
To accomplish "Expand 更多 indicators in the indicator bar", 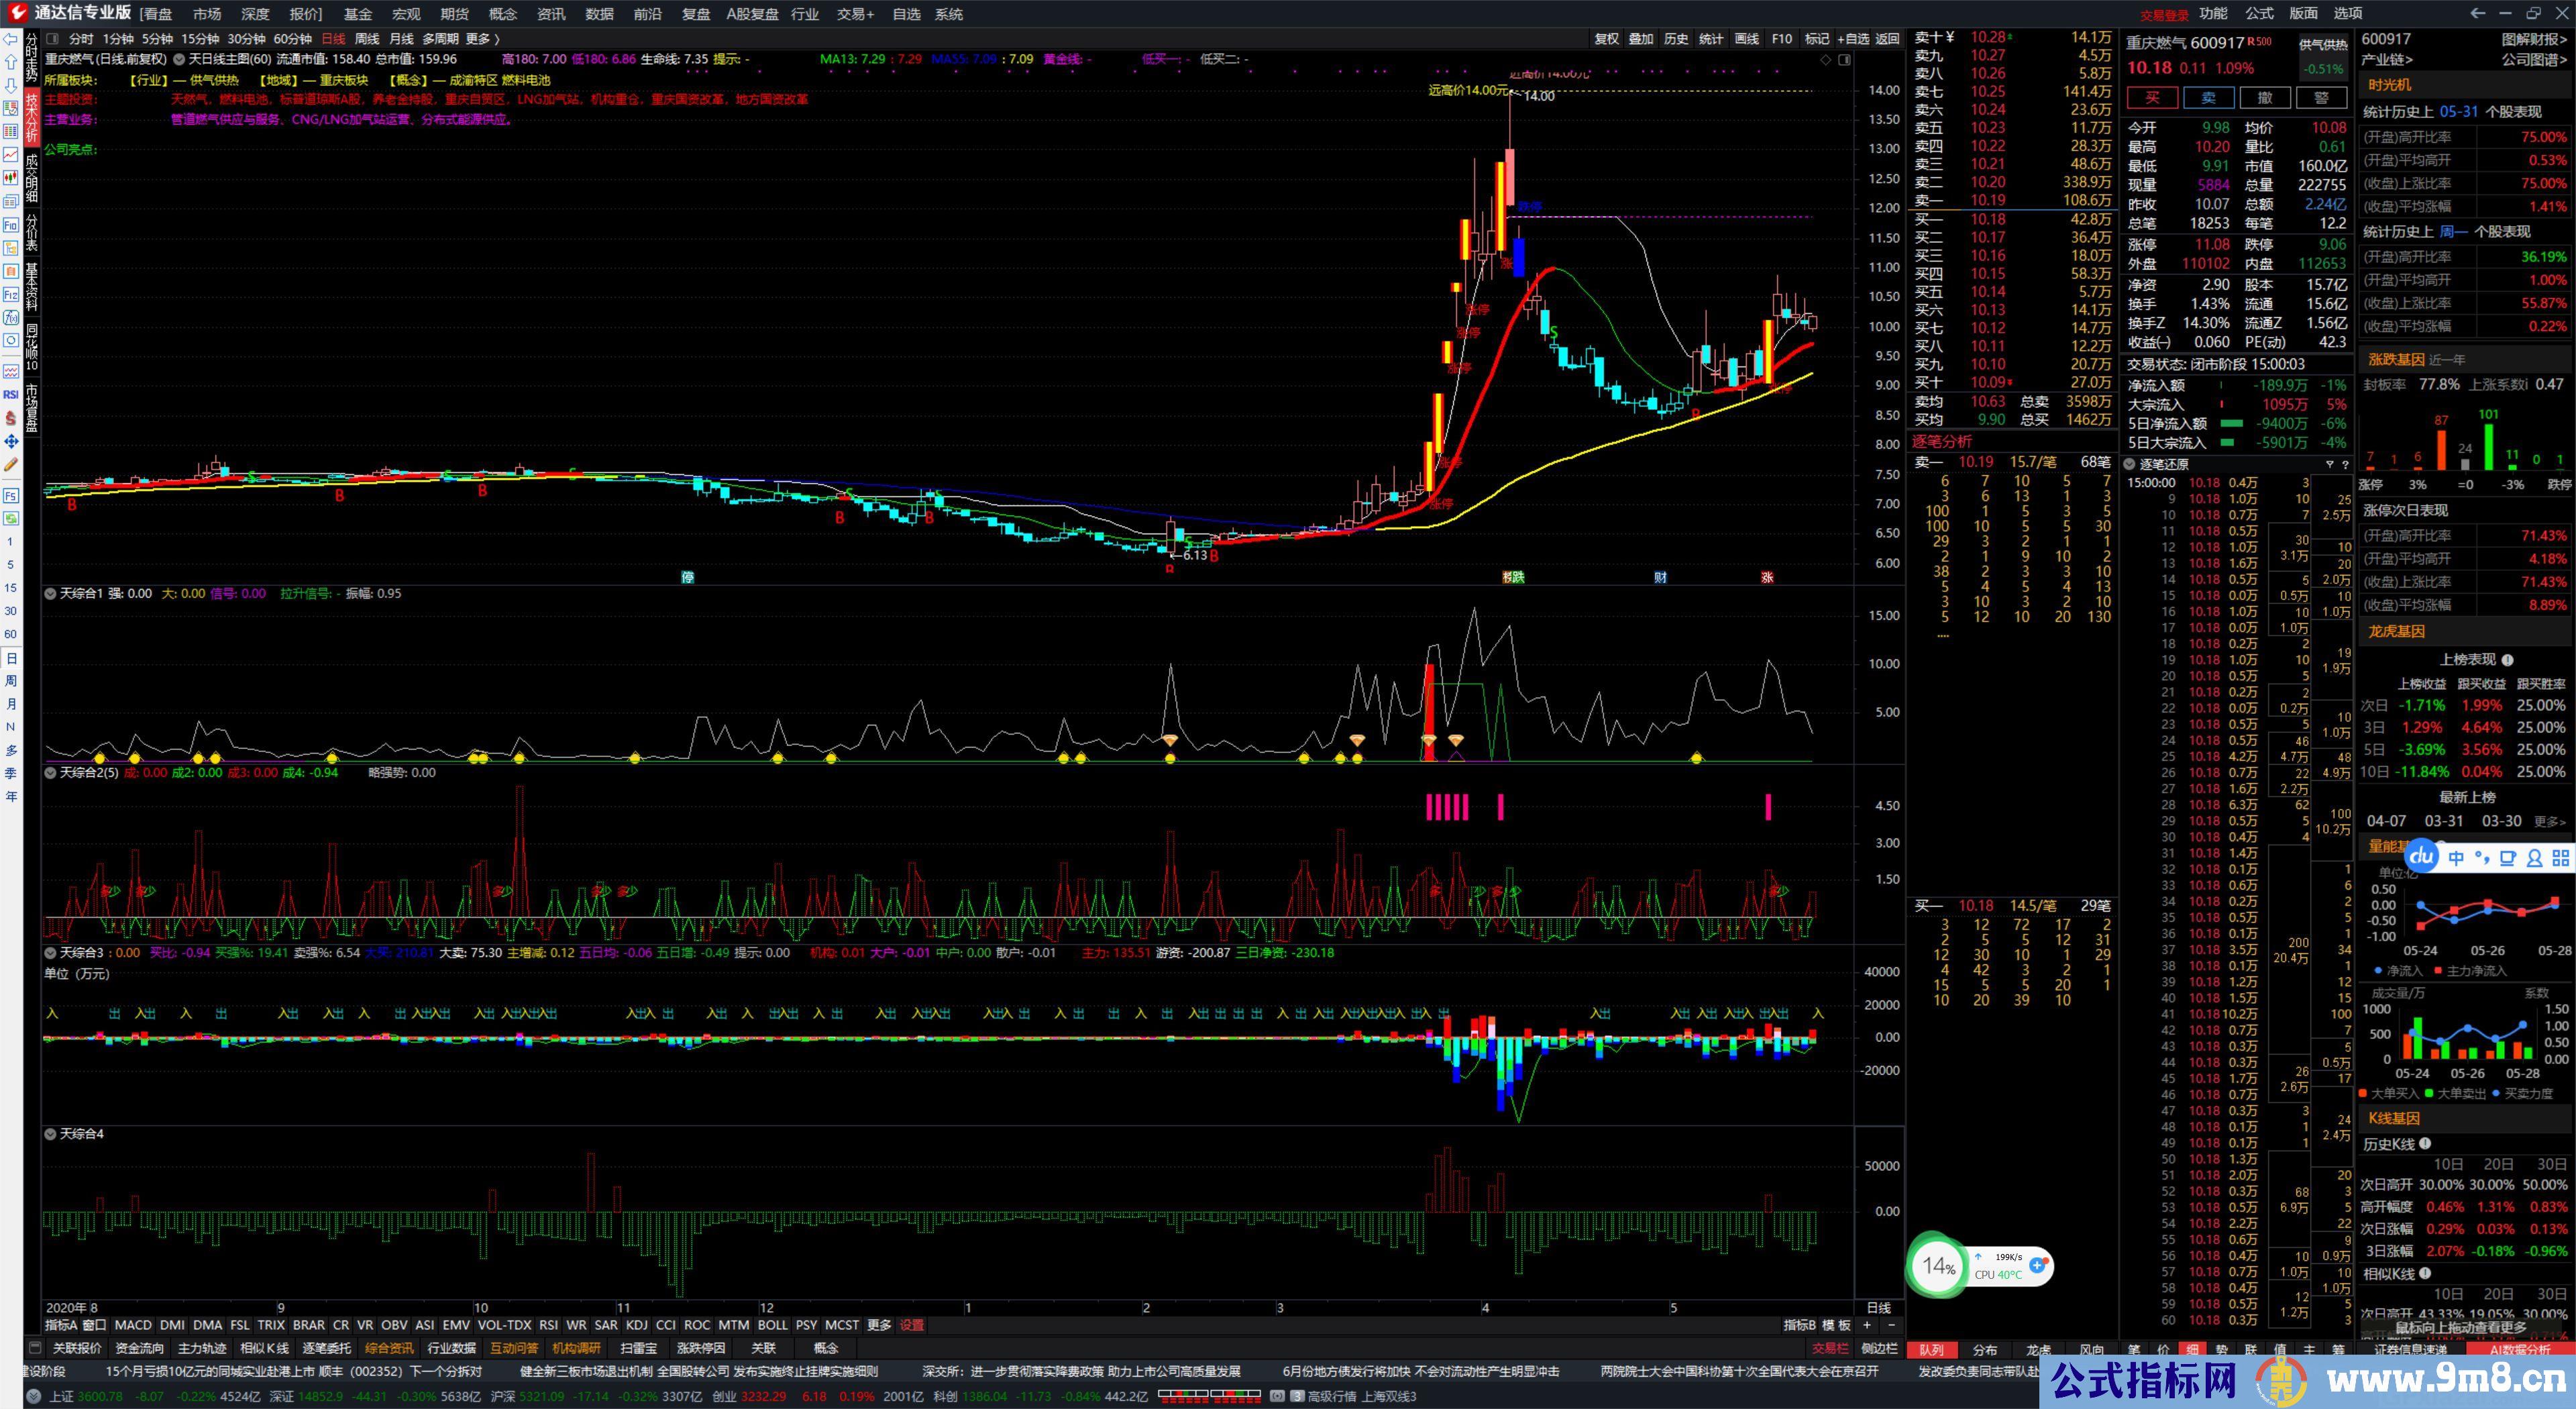I will coord(879,1325).
